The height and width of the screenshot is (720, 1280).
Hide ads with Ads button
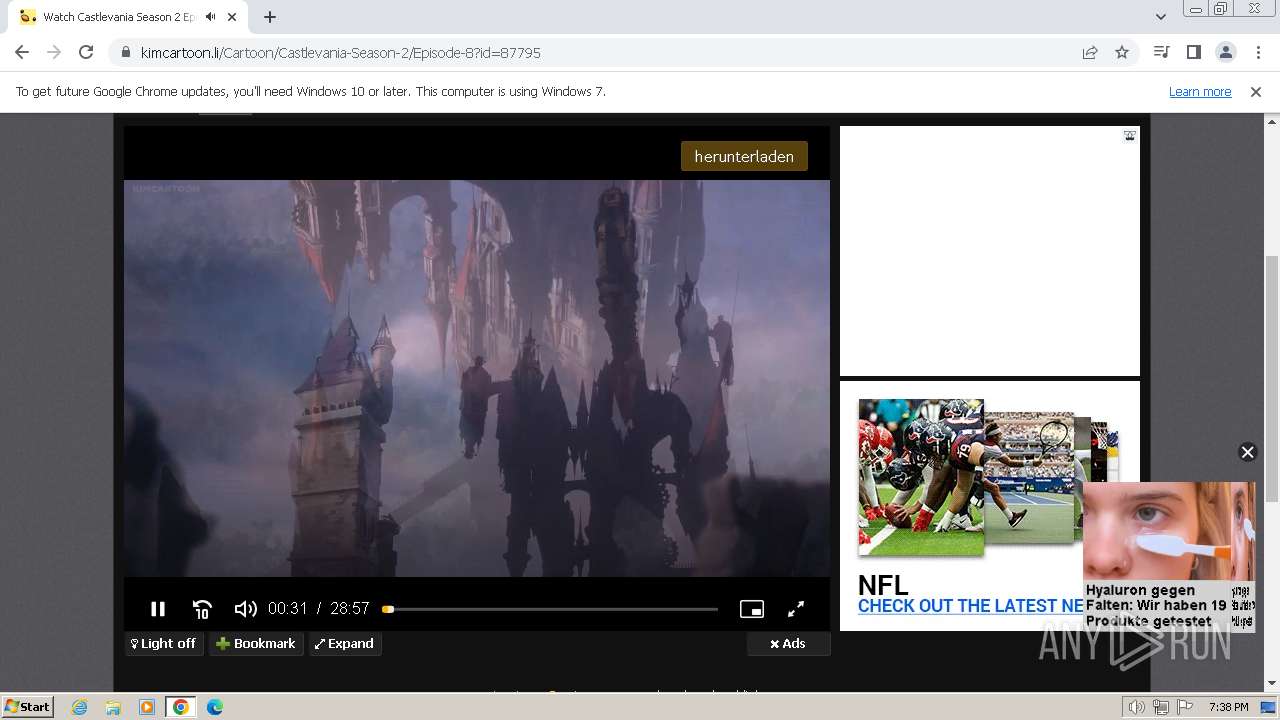788,644
